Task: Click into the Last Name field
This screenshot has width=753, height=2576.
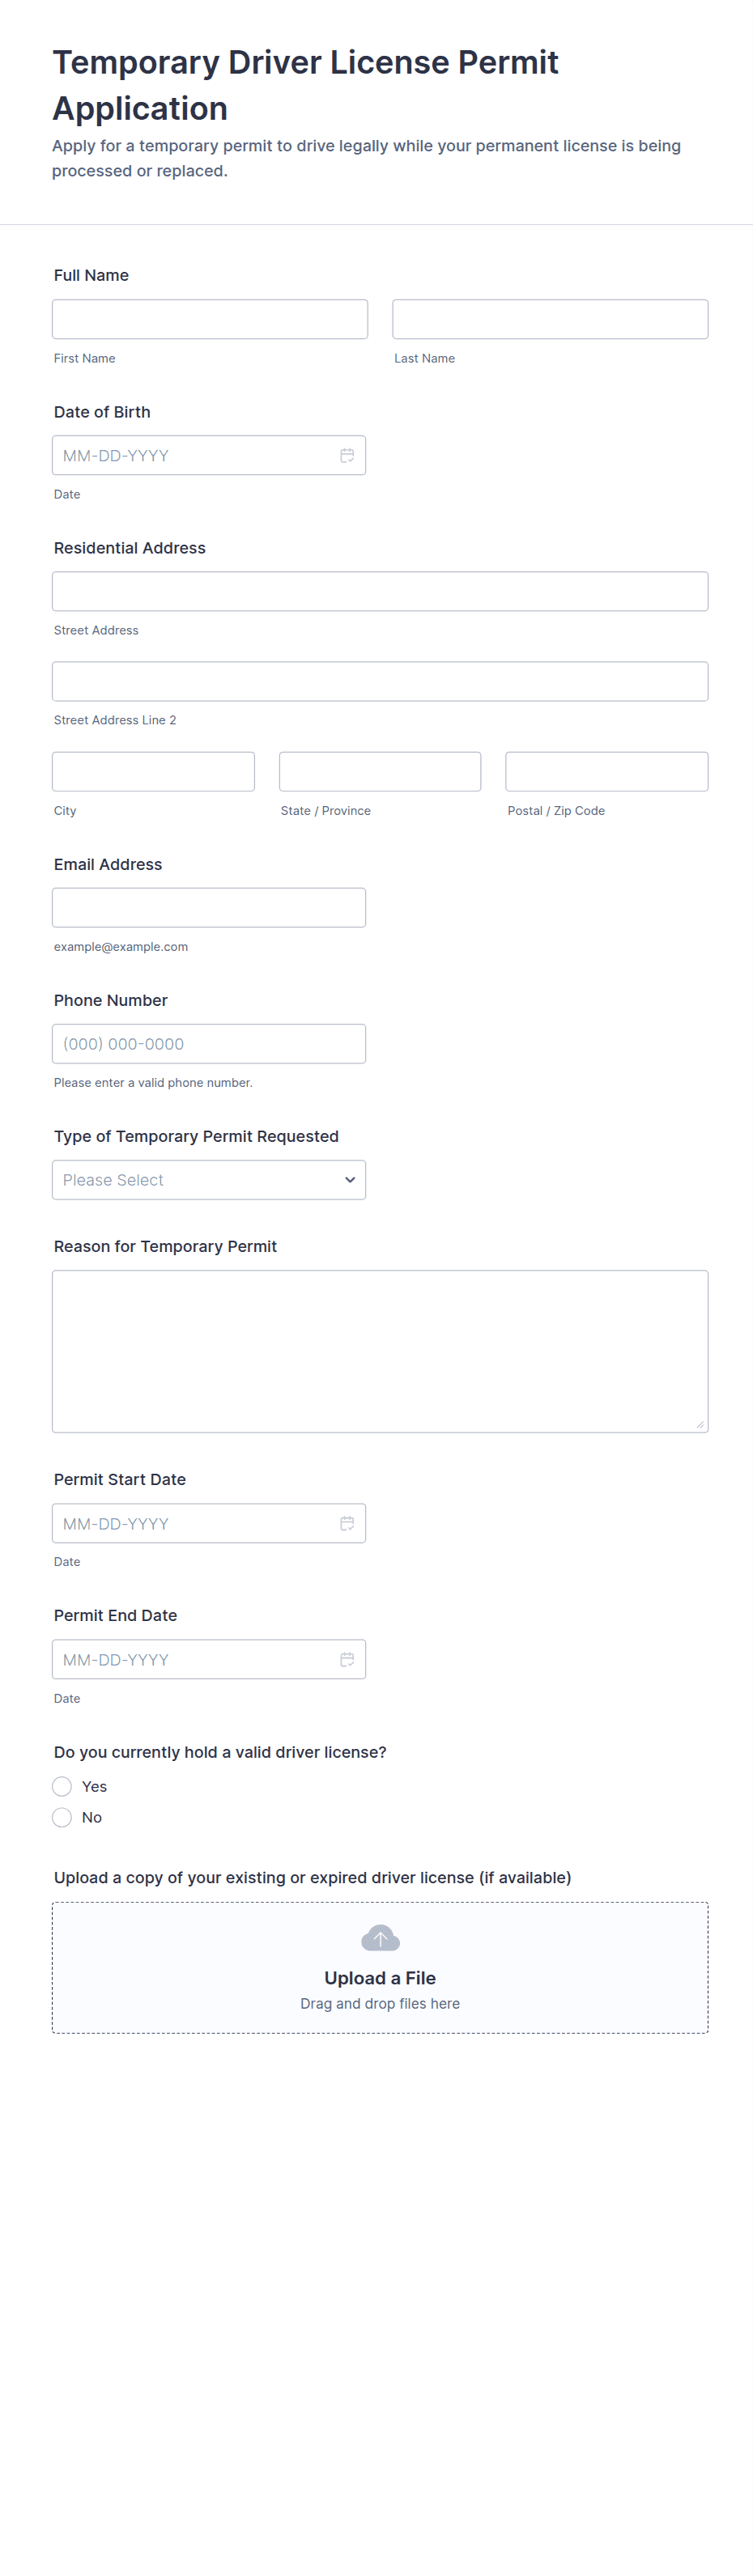Action: click(550, 319)
